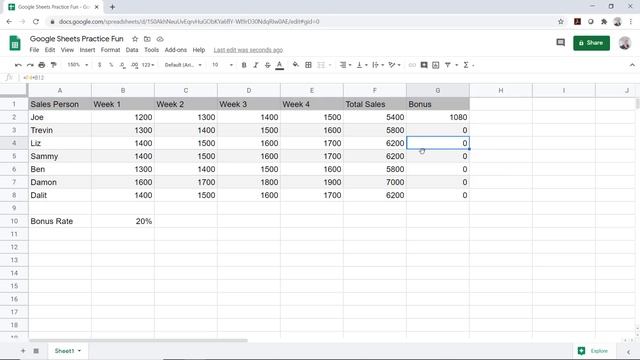Screen dimensions: 640x360
Task: Click the Insert chart icon
Action: pyautogui.click(x=436, y=65)
